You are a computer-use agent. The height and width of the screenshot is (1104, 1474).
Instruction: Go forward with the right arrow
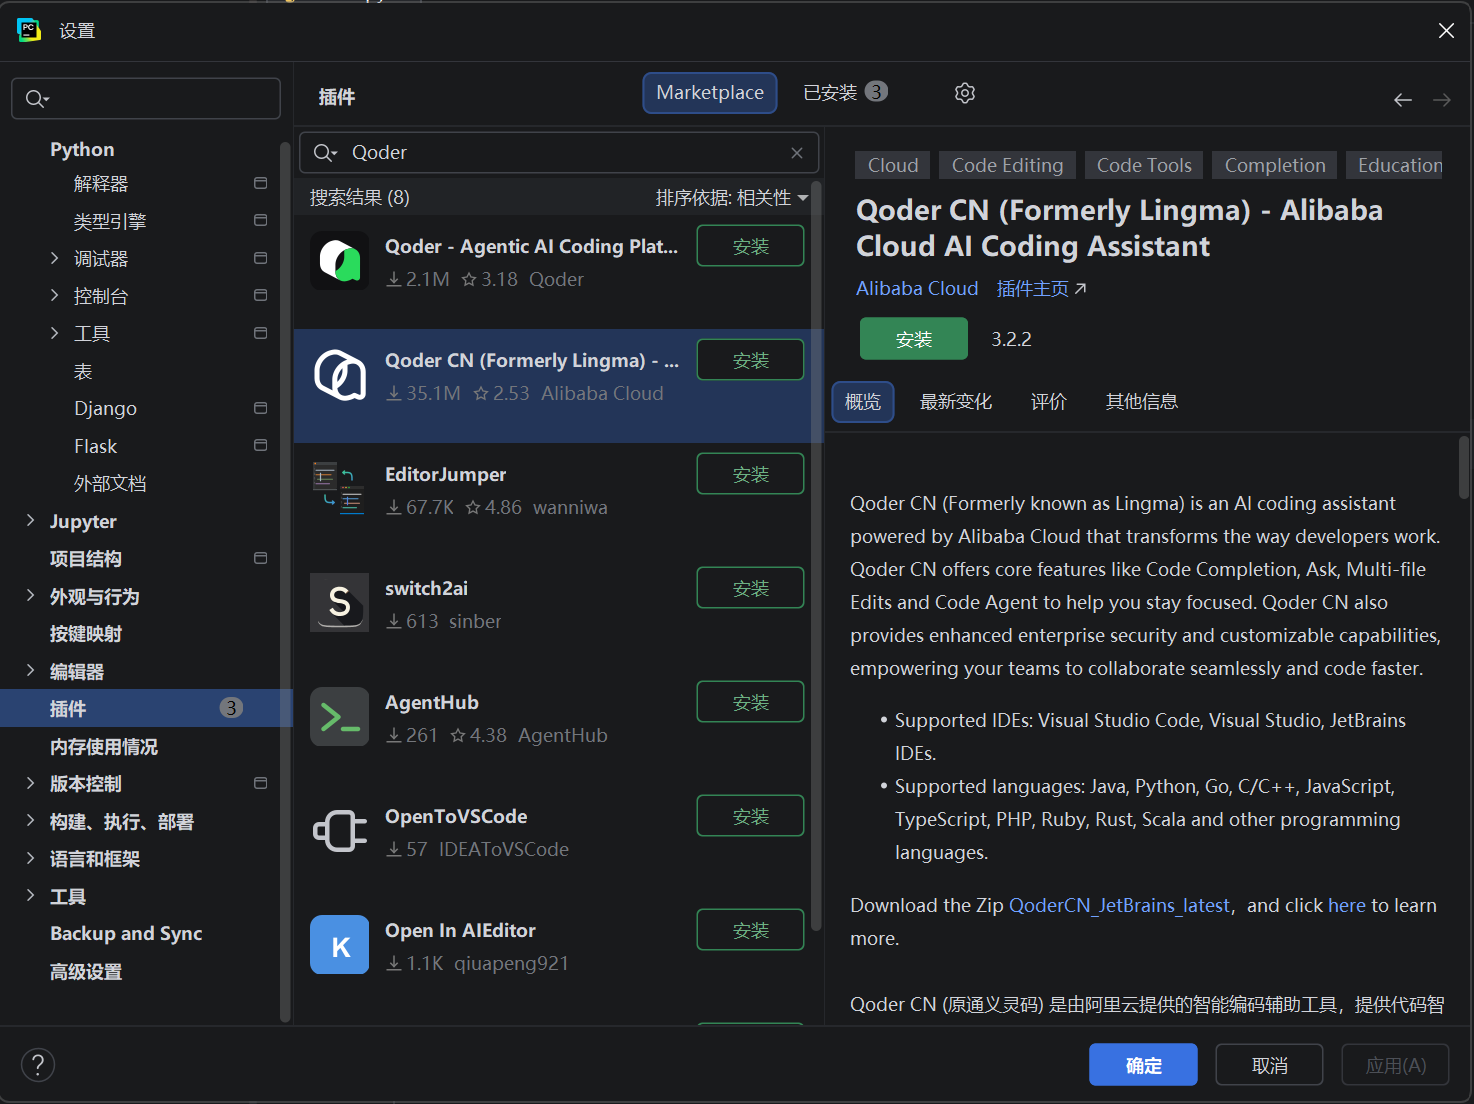[x=1442, y=100]
